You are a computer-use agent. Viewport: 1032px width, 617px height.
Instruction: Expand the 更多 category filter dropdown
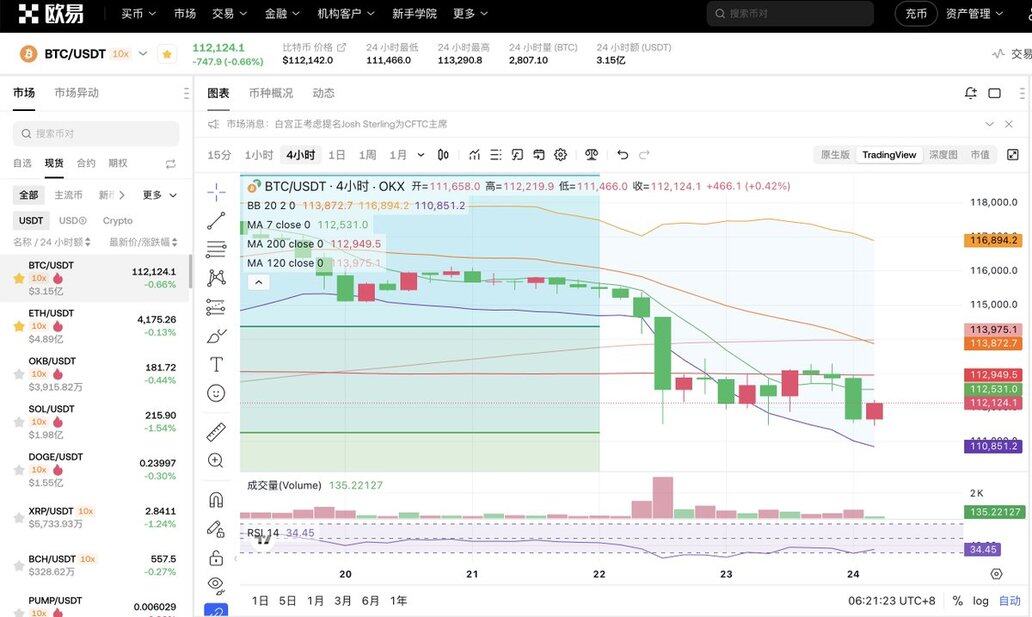pos(160,195)
